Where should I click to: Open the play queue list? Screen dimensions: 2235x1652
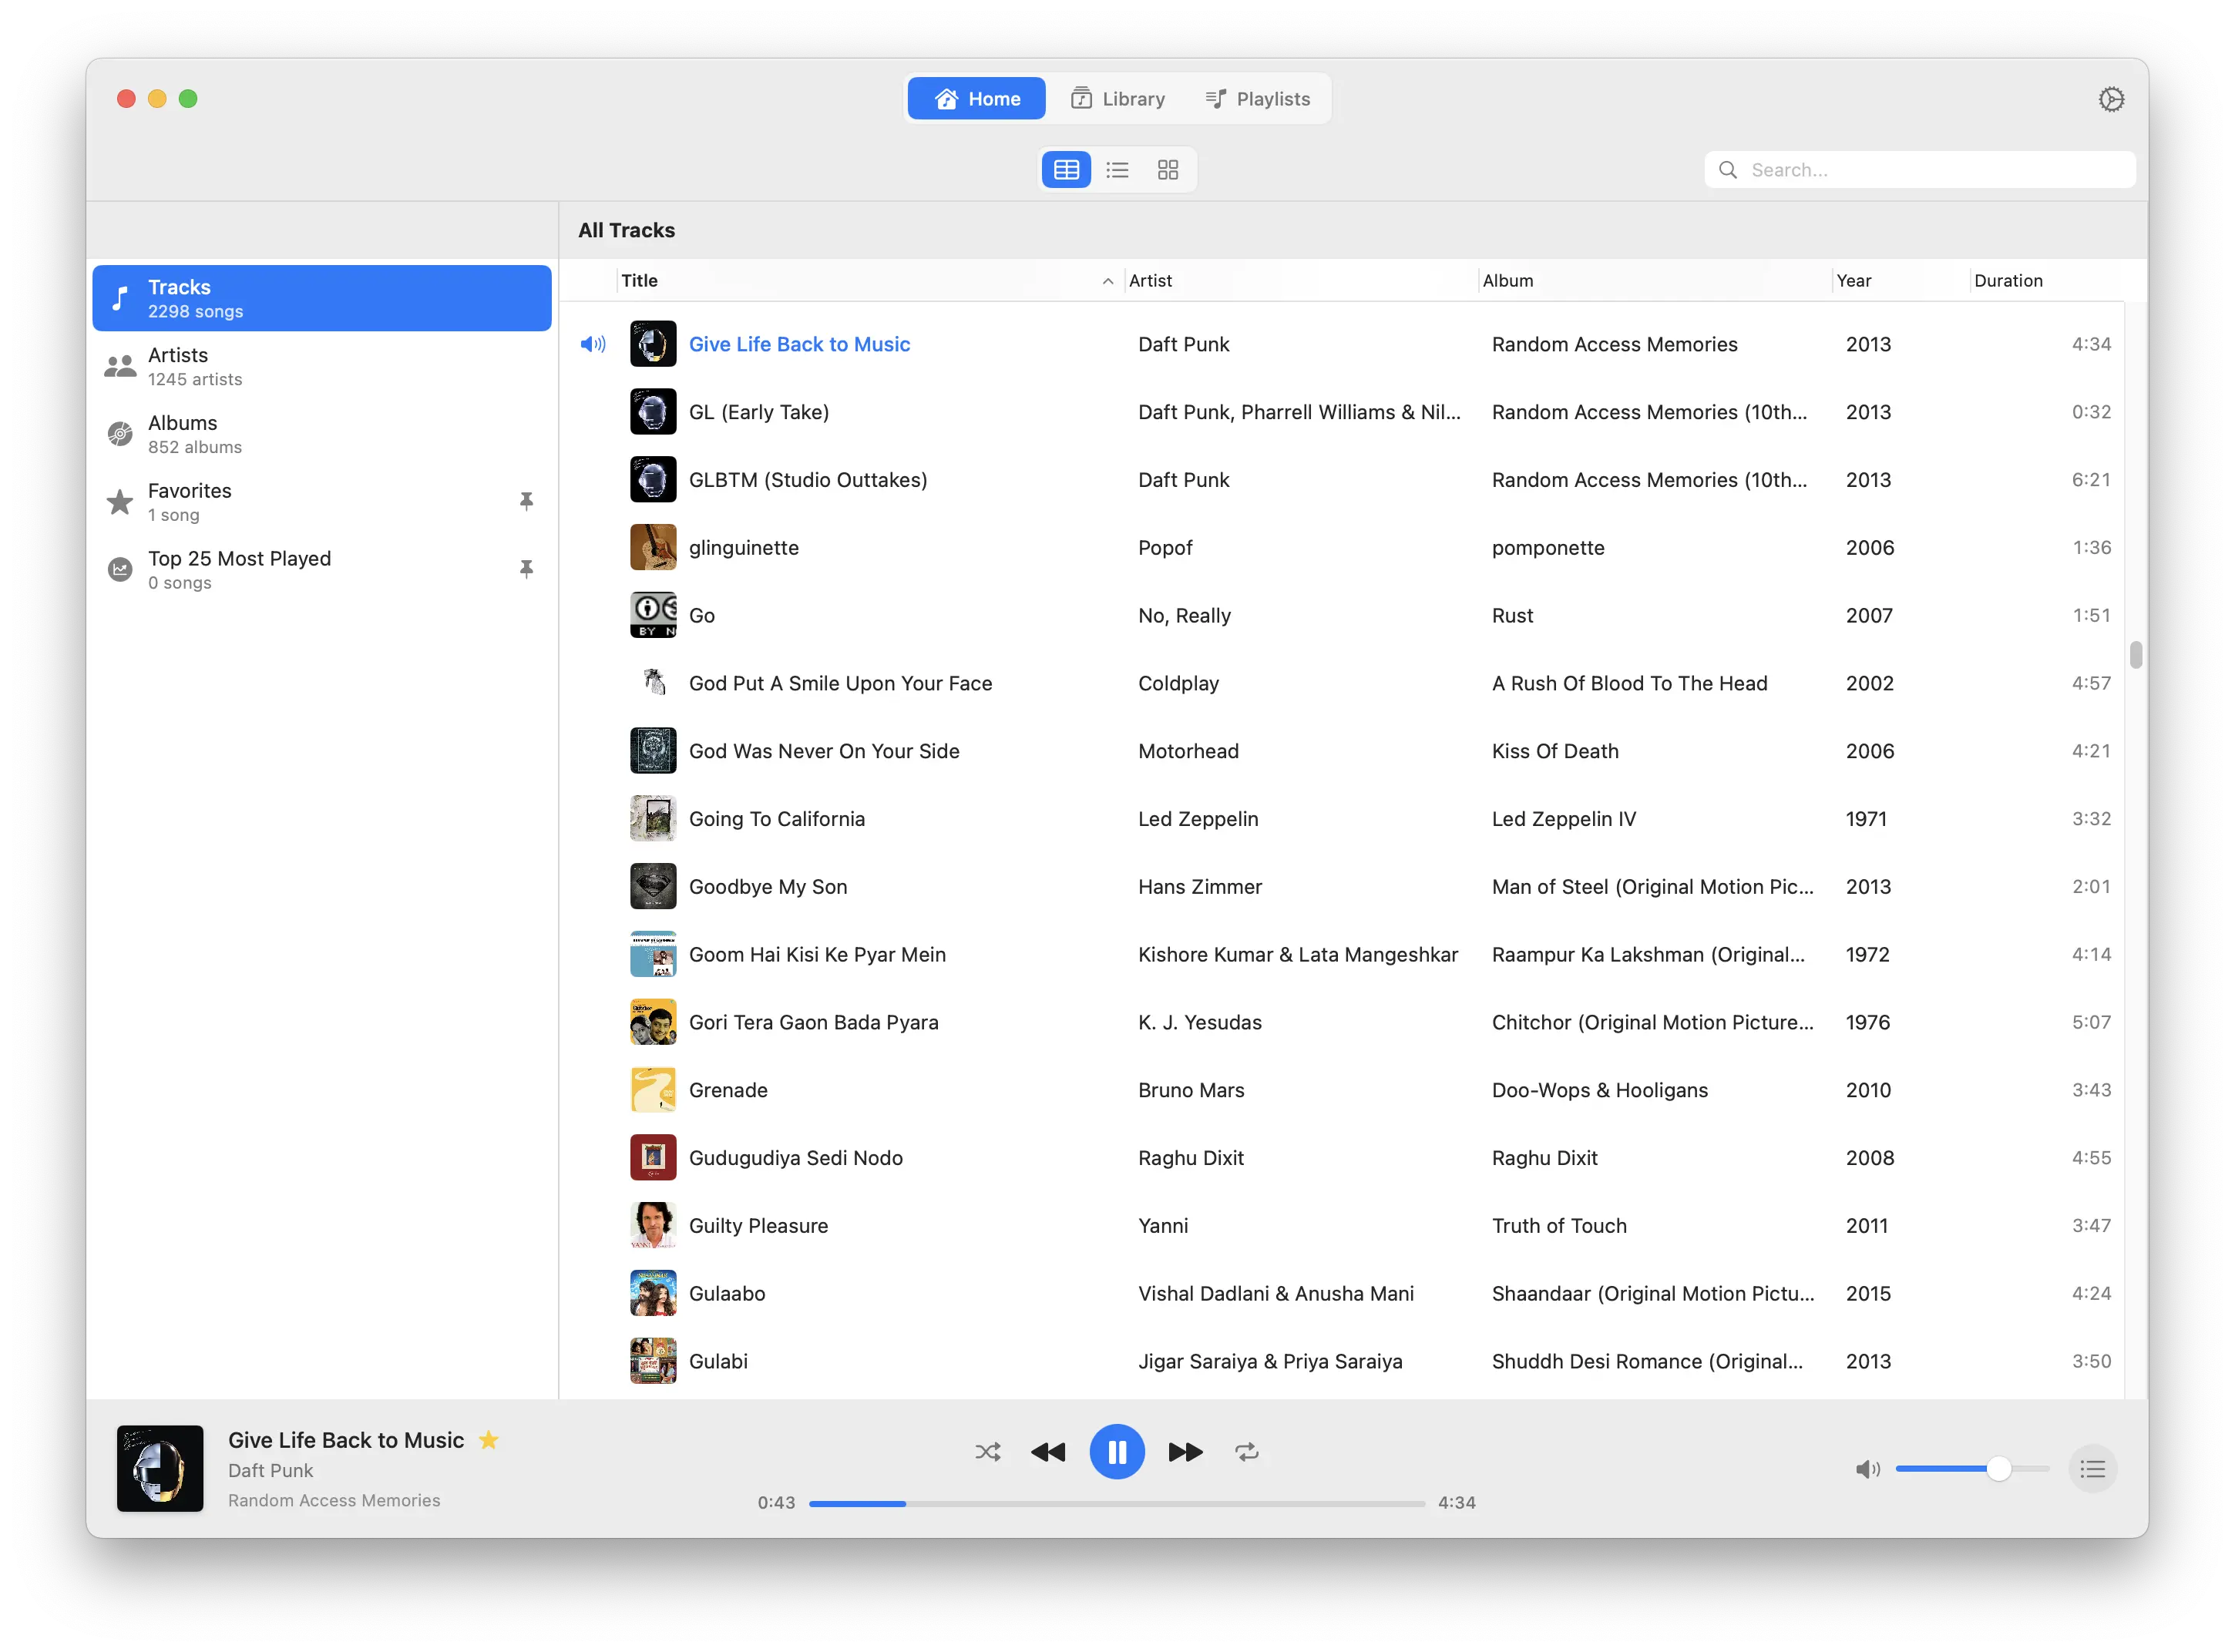tap(2092, 1469)
